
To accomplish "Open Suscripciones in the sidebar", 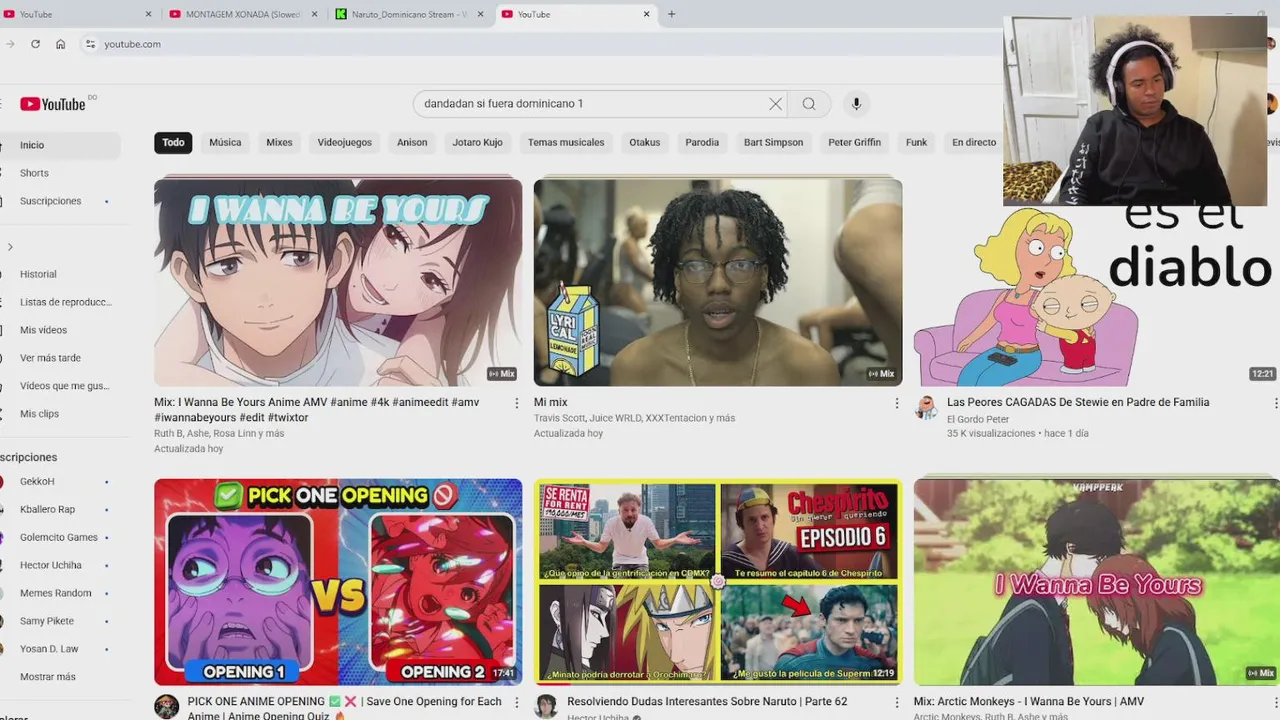I will coord(60,201).
